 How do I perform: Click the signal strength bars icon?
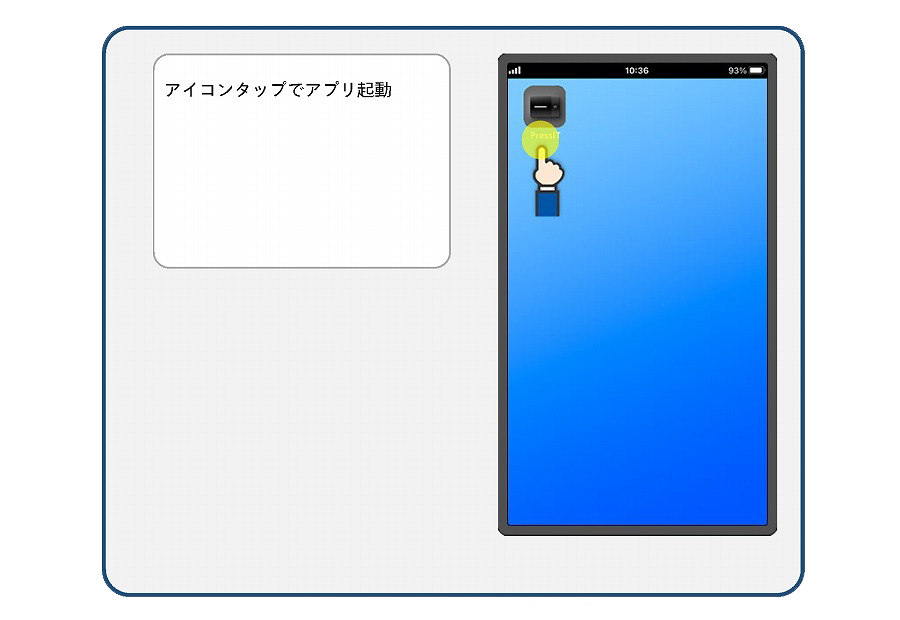pos(515,71)
